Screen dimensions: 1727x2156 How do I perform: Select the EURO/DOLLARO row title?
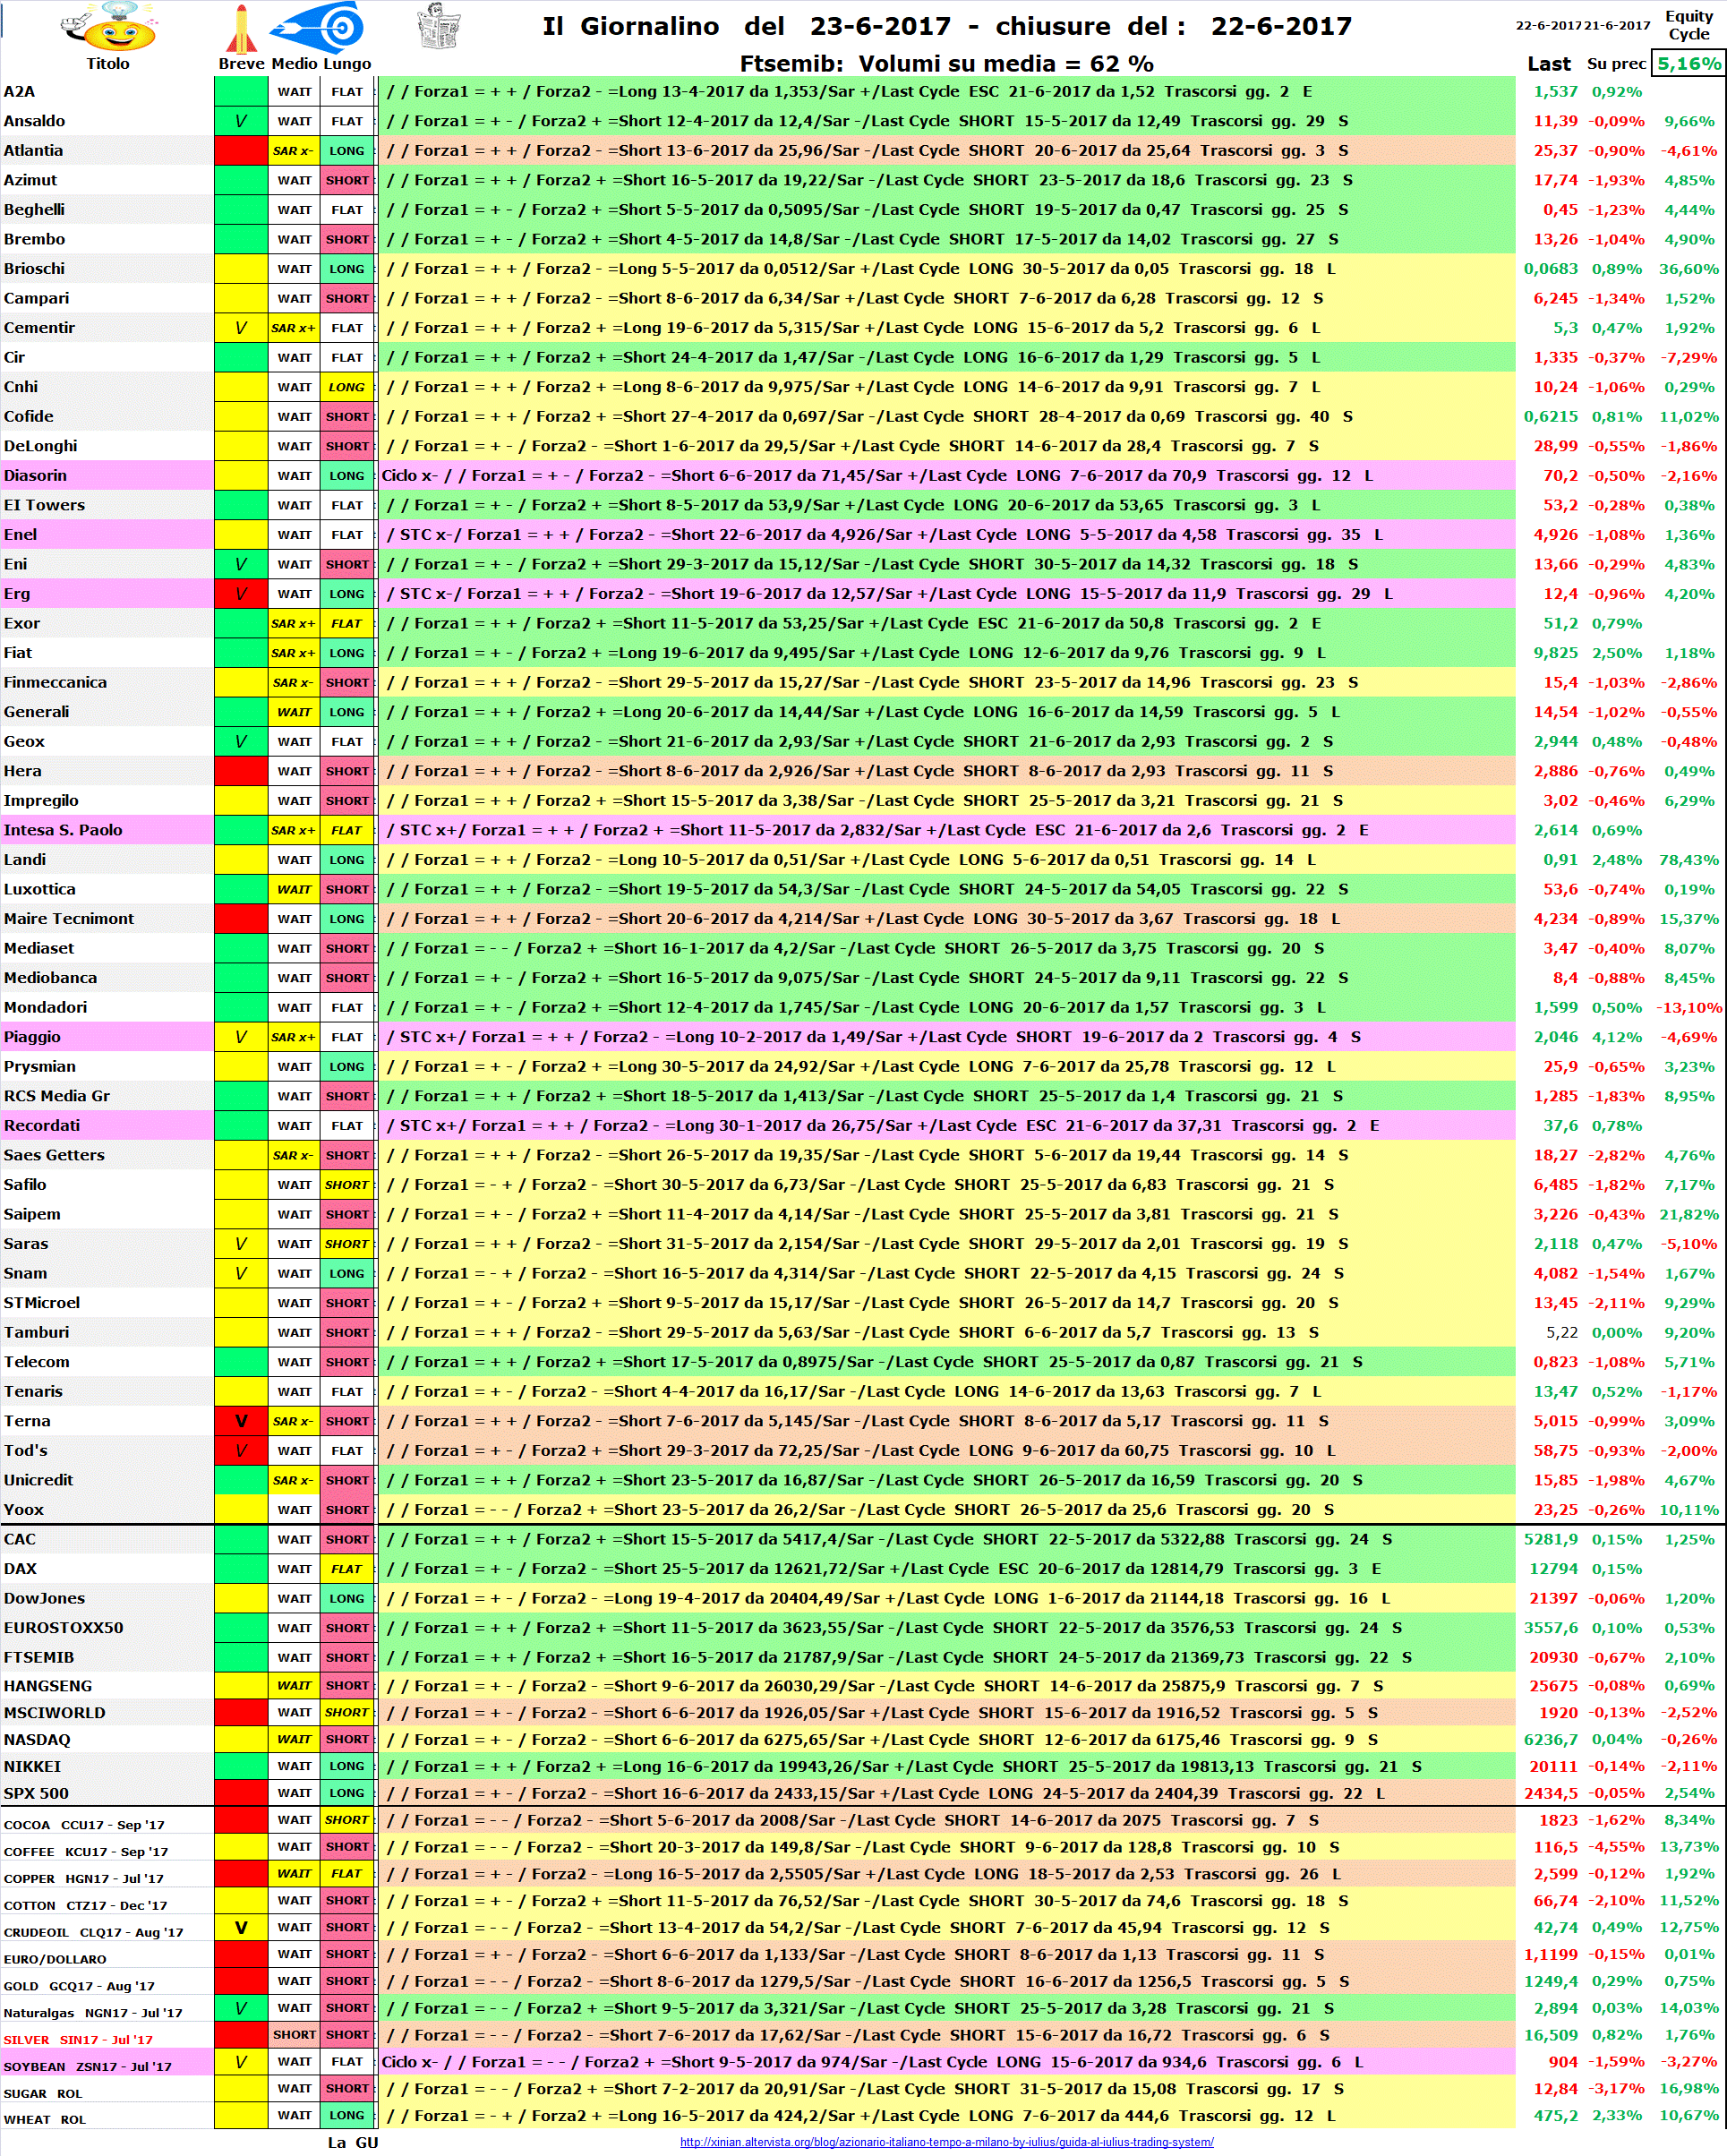(55, 1959)
